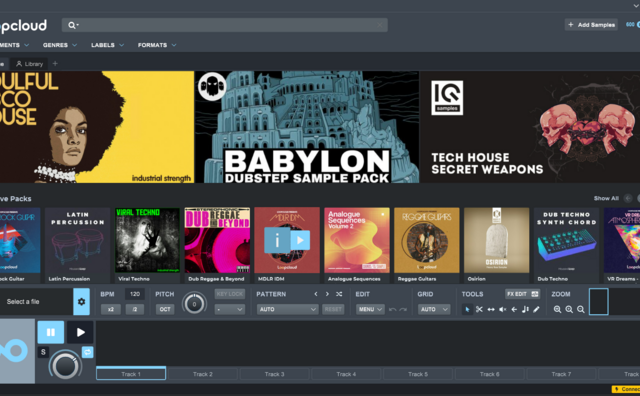The width and height of the screenshot is (640, 396).
Task: Click the BPM 120 value field
Action: (x=135, y=294)
